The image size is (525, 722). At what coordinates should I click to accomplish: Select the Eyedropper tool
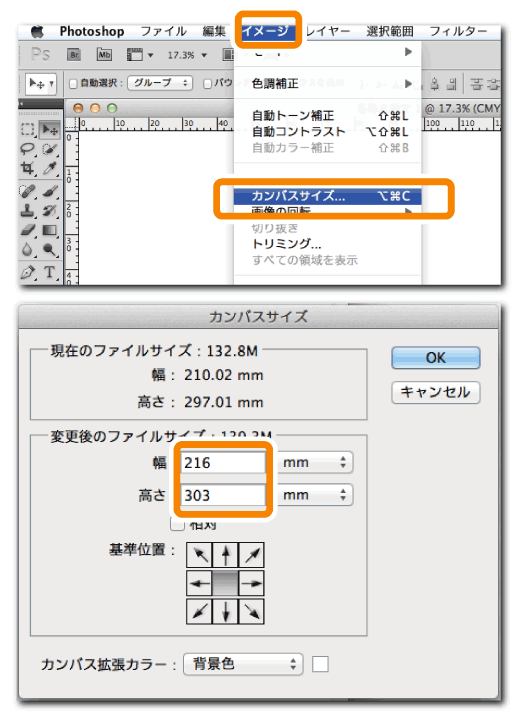point(49,169)
